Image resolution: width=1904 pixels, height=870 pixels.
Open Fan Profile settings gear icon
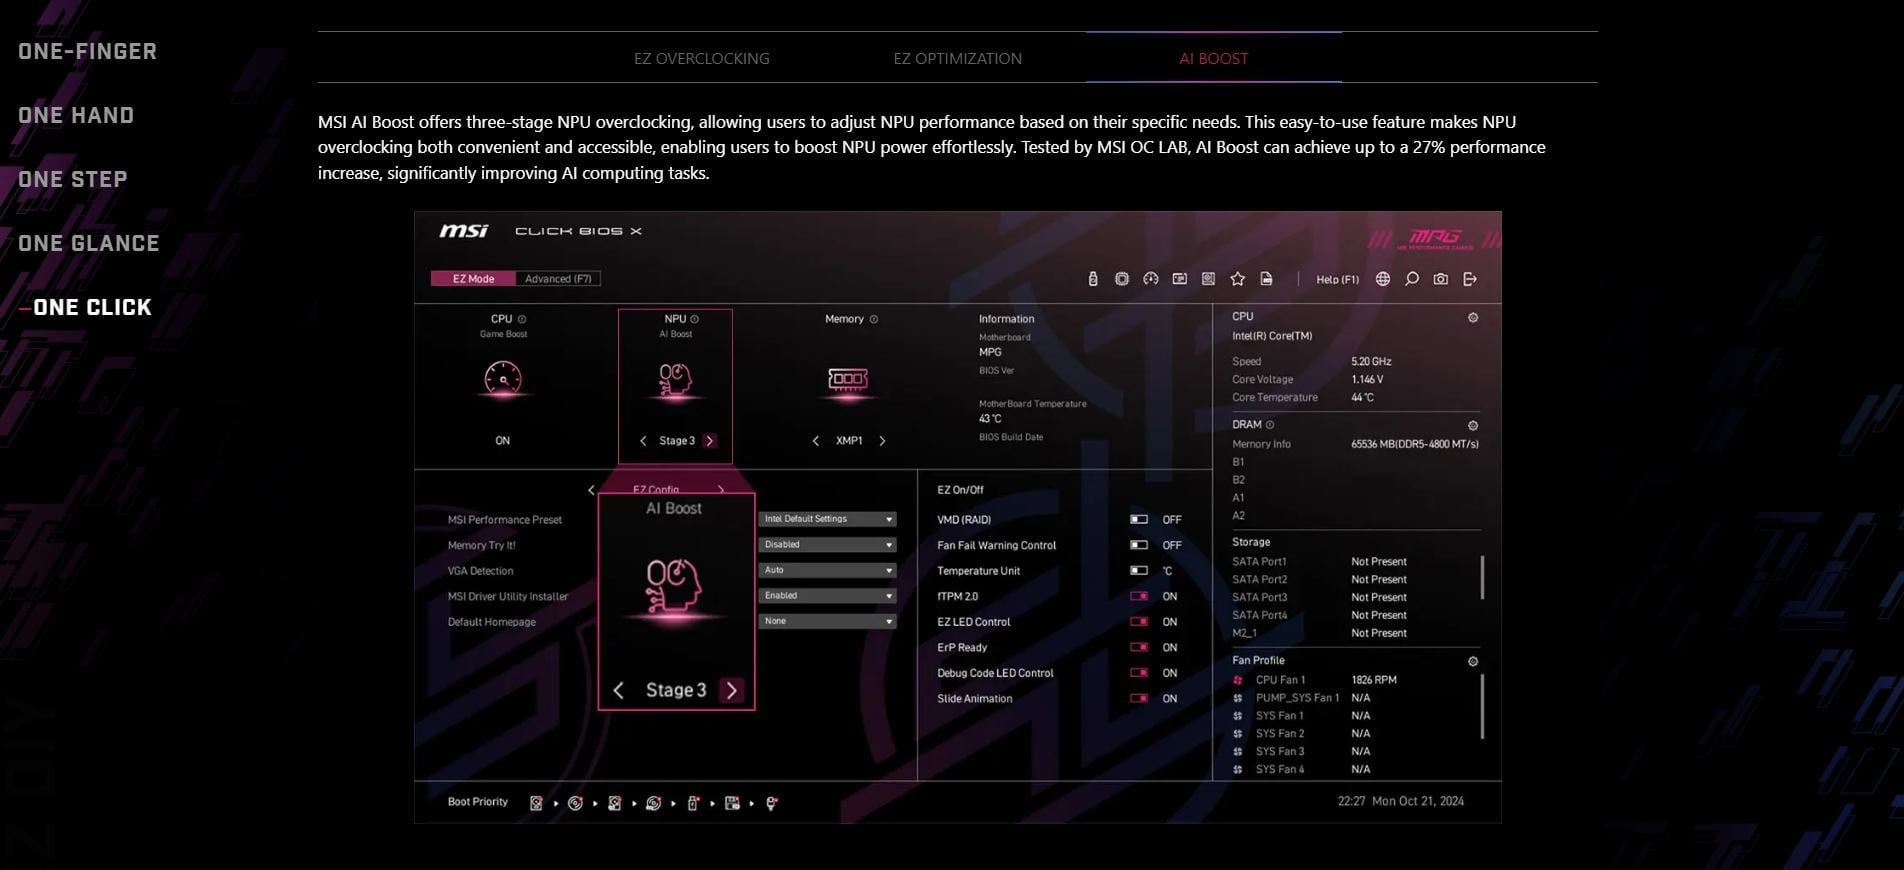click(1472, 662)
